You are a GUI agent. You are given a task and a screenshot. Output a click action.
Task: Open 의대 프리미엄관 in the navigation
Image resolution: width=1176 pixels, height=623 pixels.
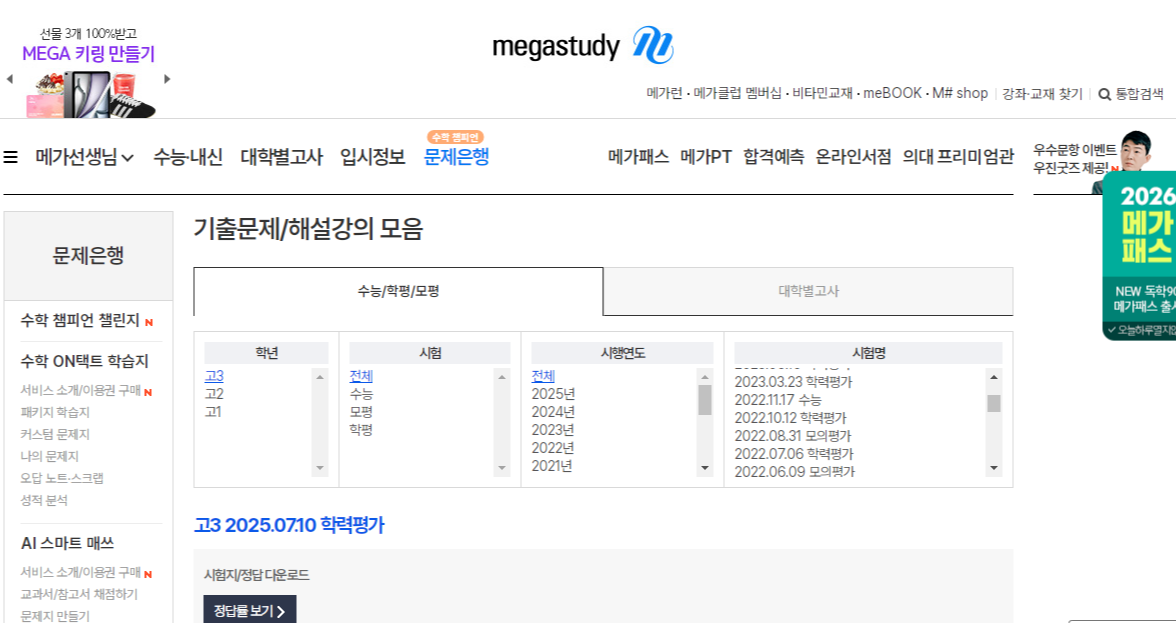pyautogui.click(x=958, y=157)
